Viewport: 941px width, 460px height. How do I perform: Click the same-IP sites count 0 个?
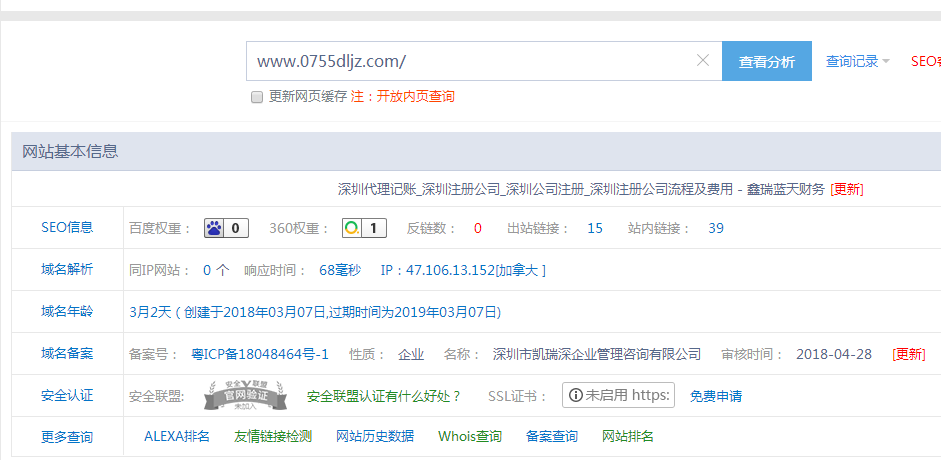tap(216, 270)
